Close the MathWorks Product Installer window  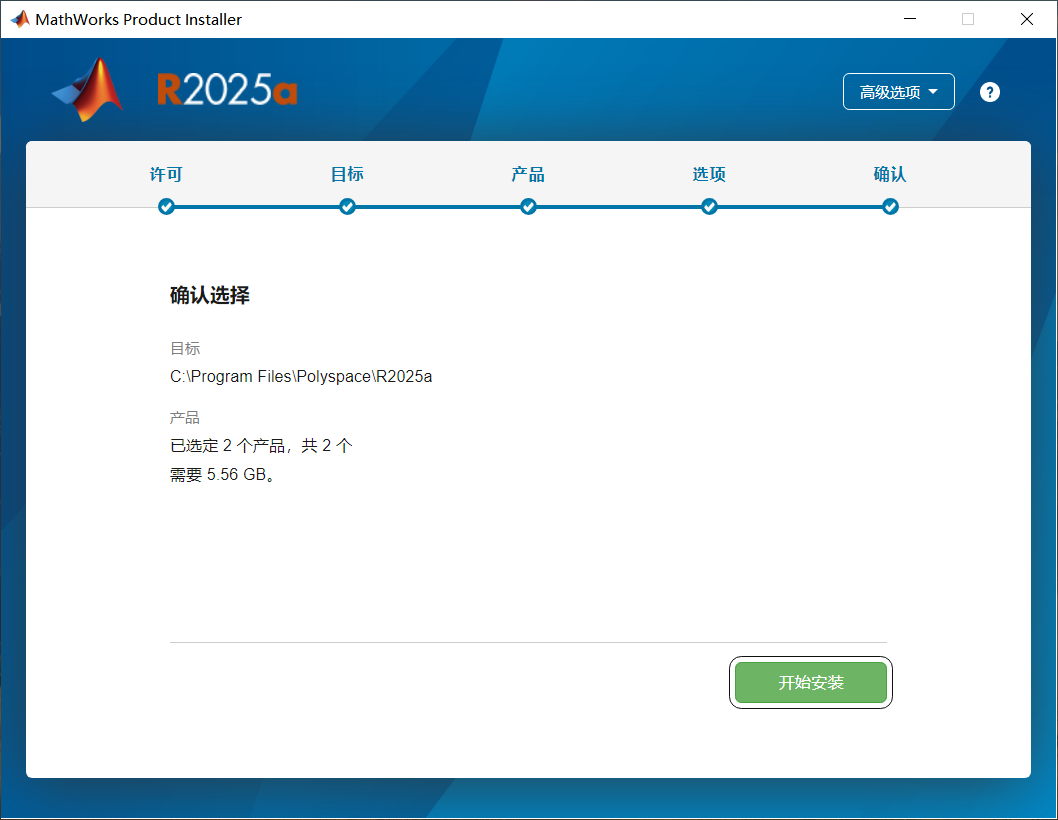[1026, 19]
